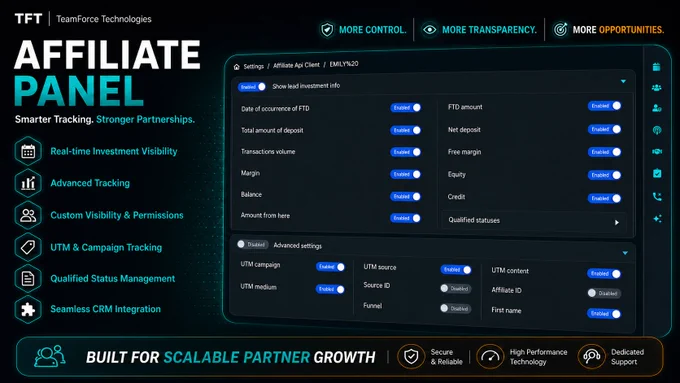Click the home icon in the breadcrumb

pos(236,67)
